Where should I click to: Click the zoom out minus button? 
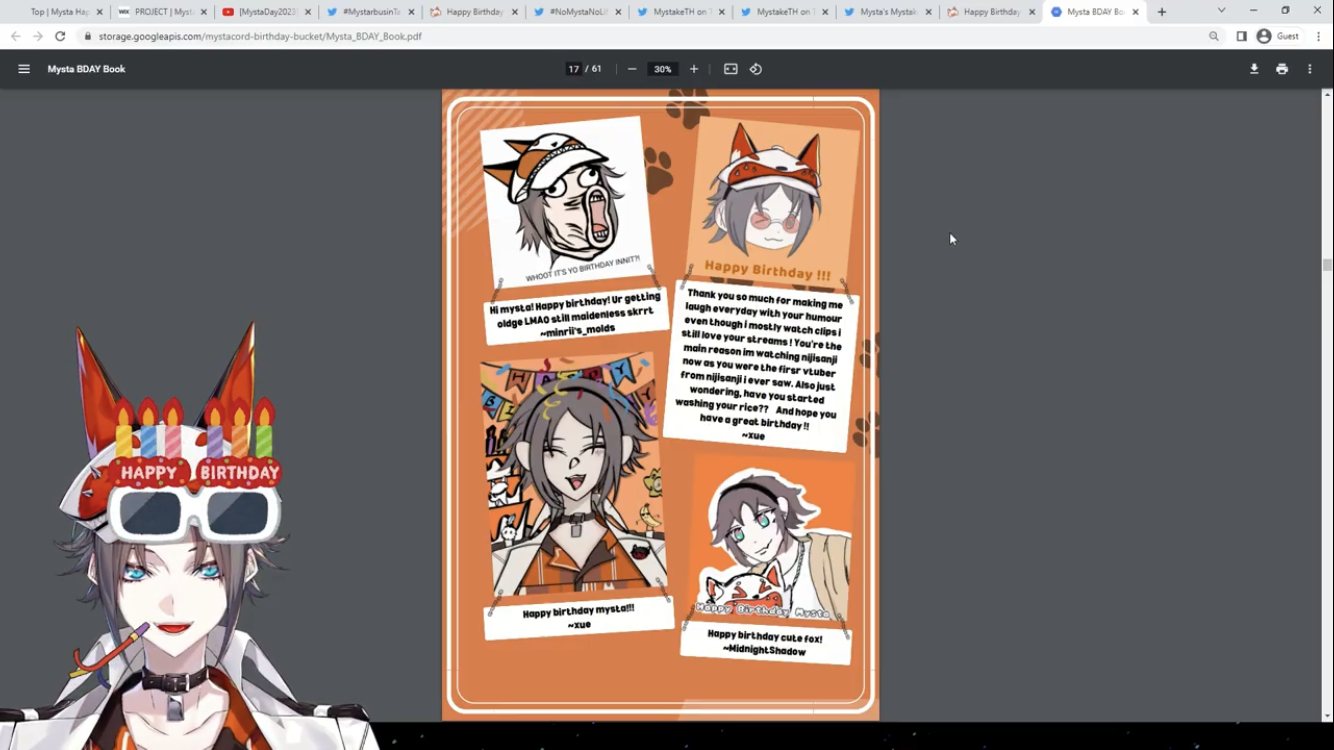click(x=632, y=69)
